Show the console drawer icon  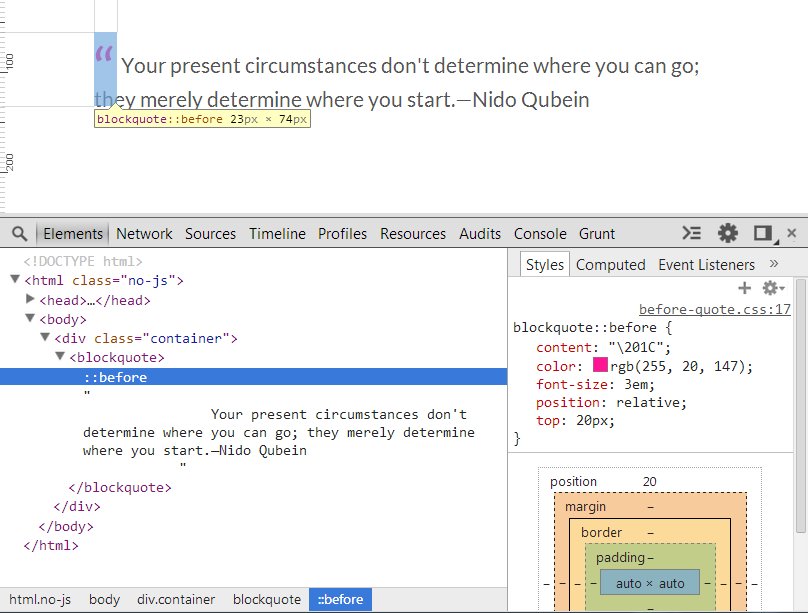692,233
